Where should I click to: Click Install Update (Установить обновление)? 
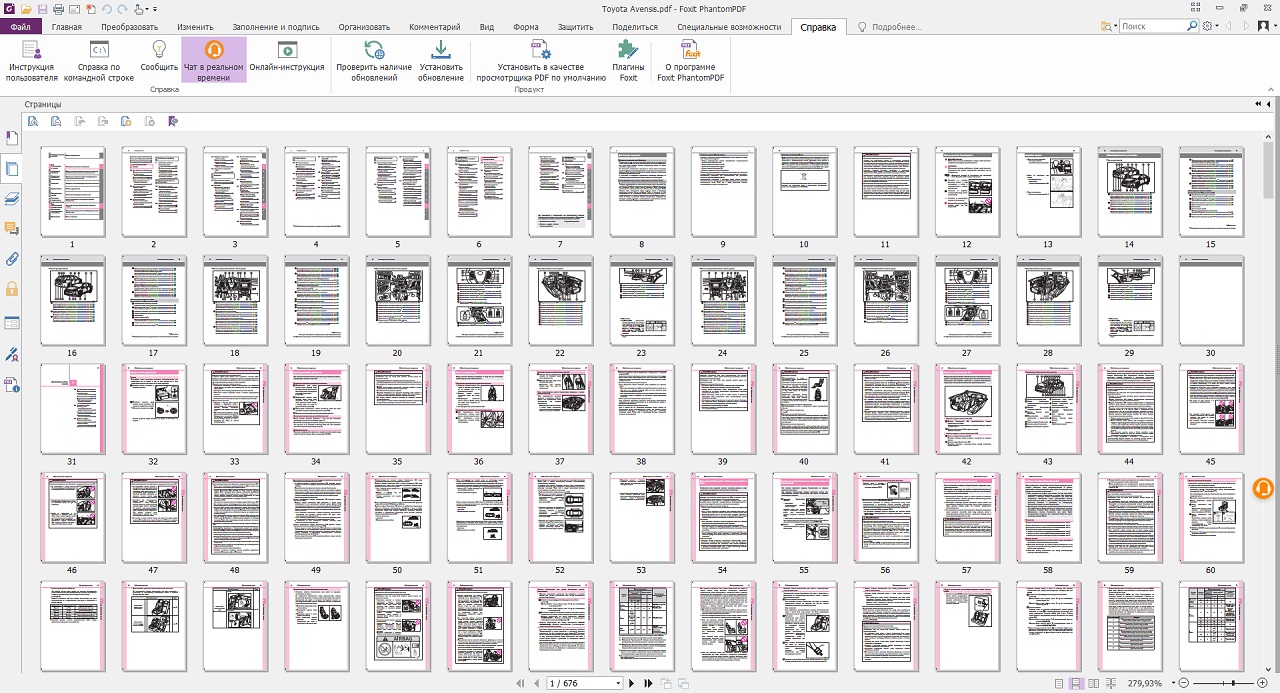(441, 60)
